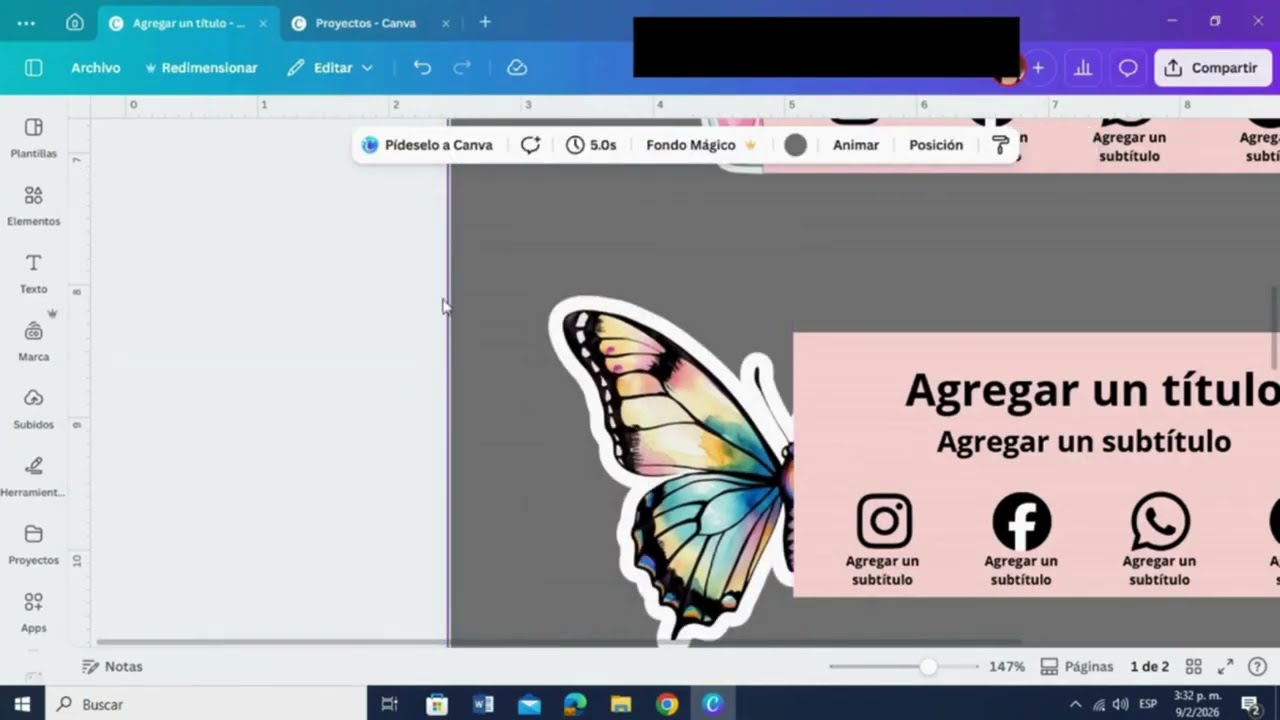Add a collaborator with plus icon

(1038, 67)
